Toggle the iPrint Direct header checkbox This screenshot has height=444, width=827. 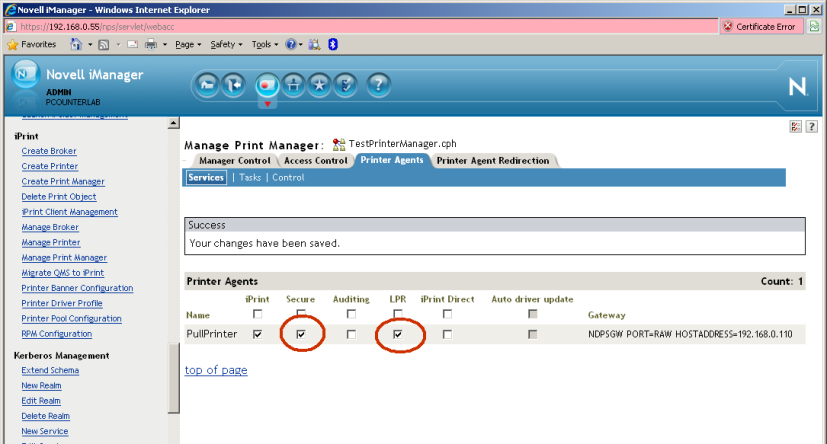coord(447,314)
